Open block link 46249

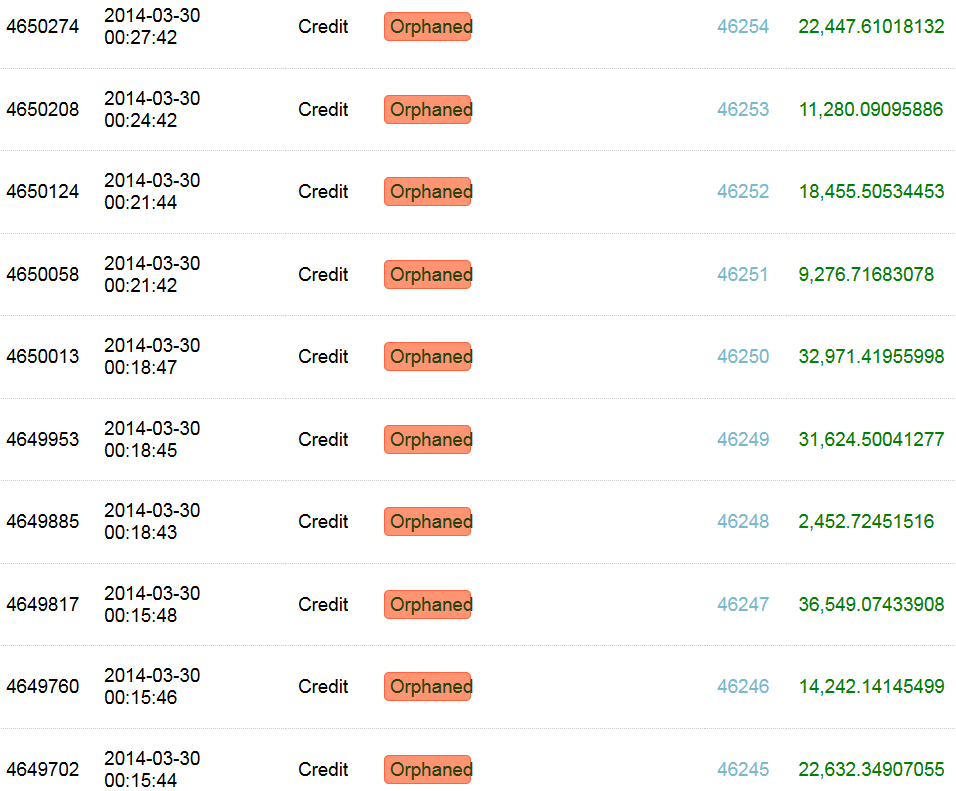[x=743, y=440]
